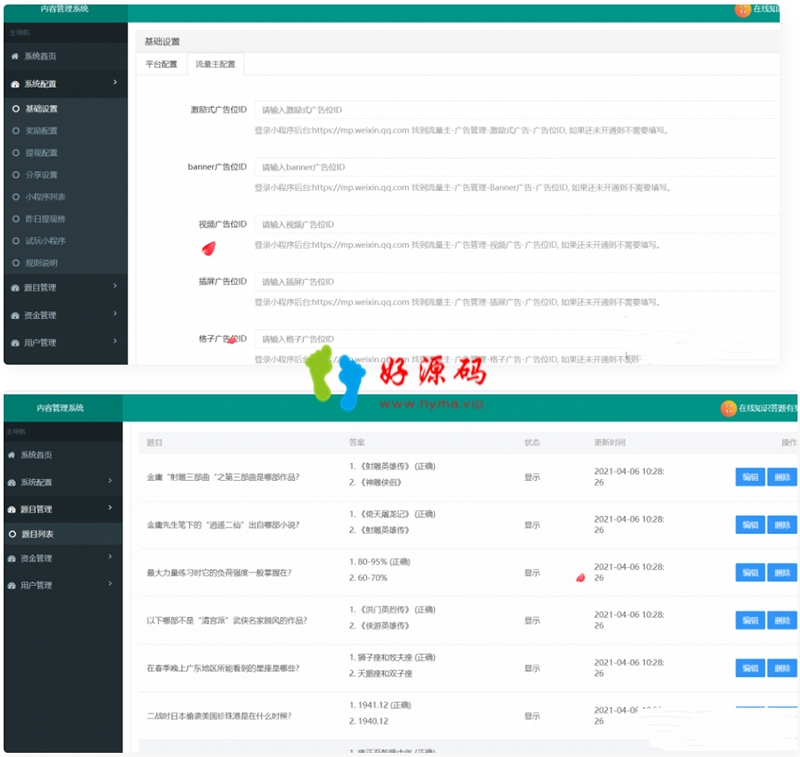Click the 题目 column header

pyautogui.click(x=154, y=443)
